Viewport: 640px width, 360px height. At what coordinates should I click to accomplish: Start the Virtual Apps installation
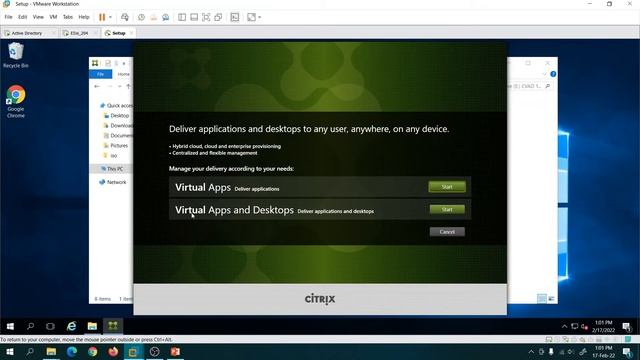tap(447, 187)
